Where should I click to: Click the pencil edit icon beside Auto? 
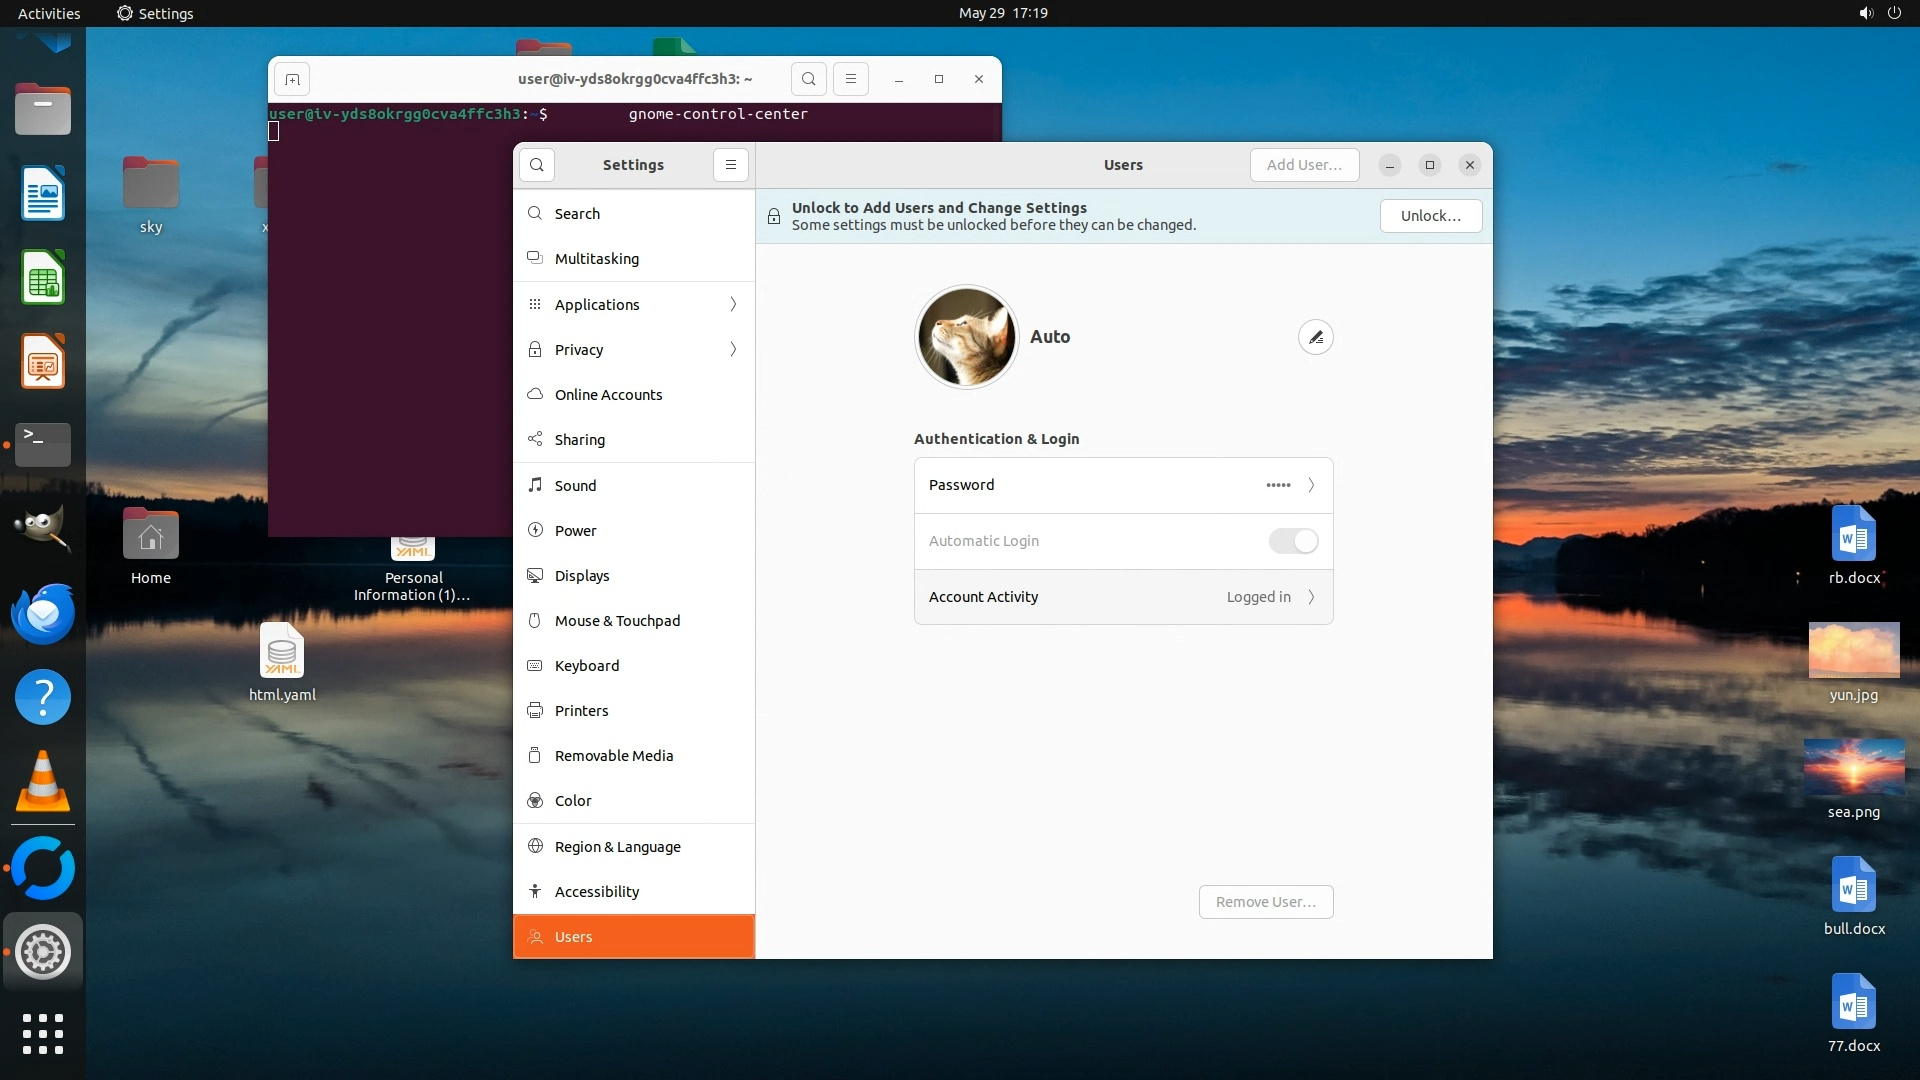click(1315, 337)
